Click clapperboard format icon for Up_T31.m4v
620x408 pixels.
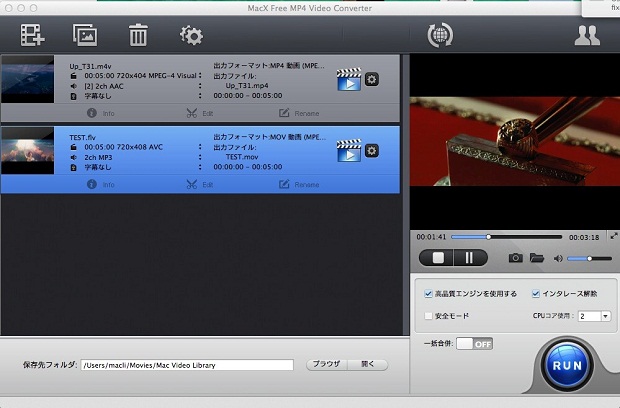tap(349, 79)
